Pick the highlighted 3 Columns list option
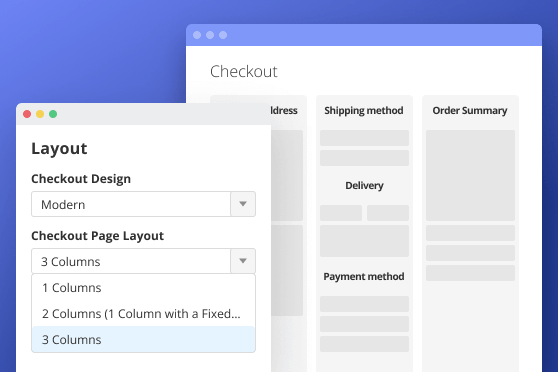 coord(143,339)
